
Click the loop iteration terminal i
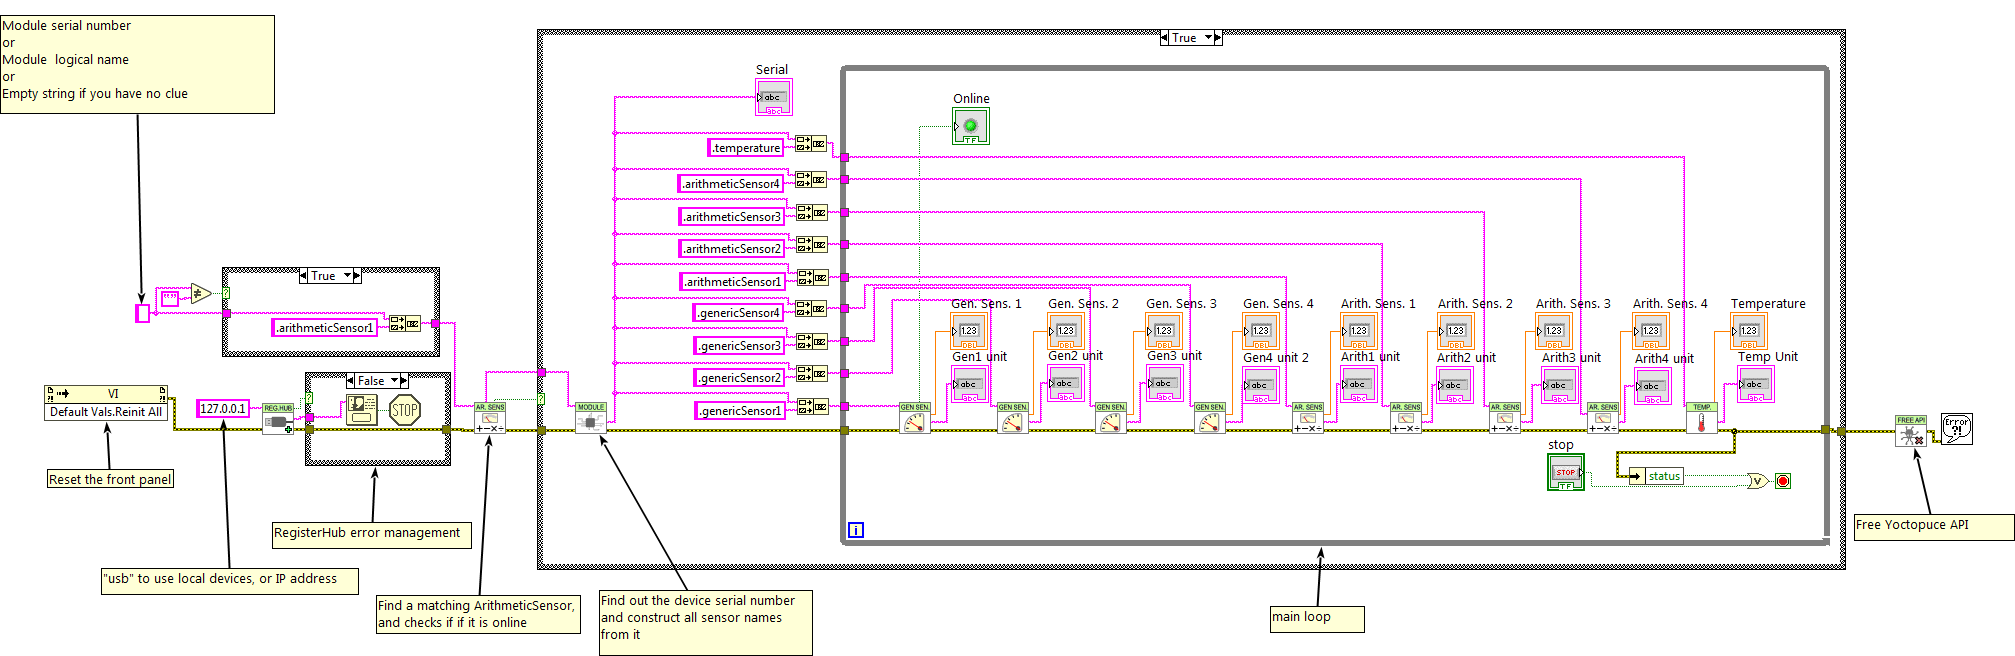point(856,530)
